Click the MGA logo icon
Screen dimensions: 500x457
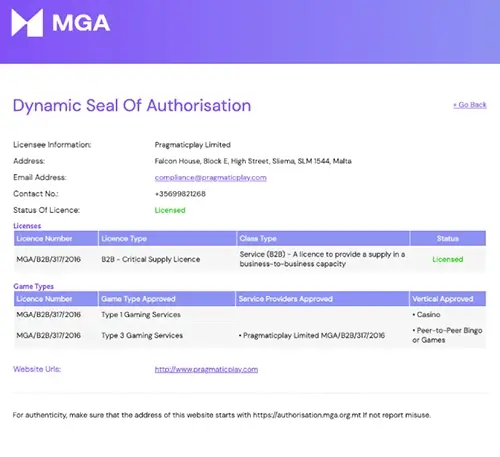coord(27,23)
